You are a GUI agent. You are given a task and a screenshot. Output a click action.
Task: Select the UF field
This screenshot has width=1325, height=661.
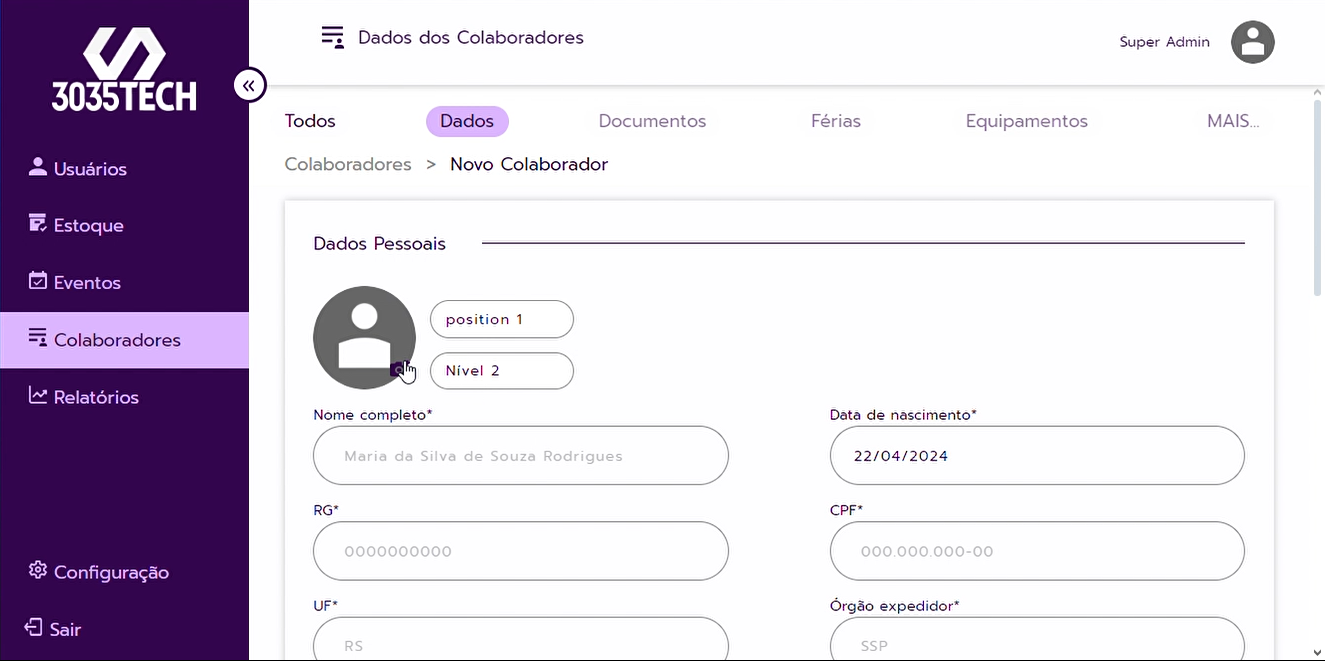[521, 639]
